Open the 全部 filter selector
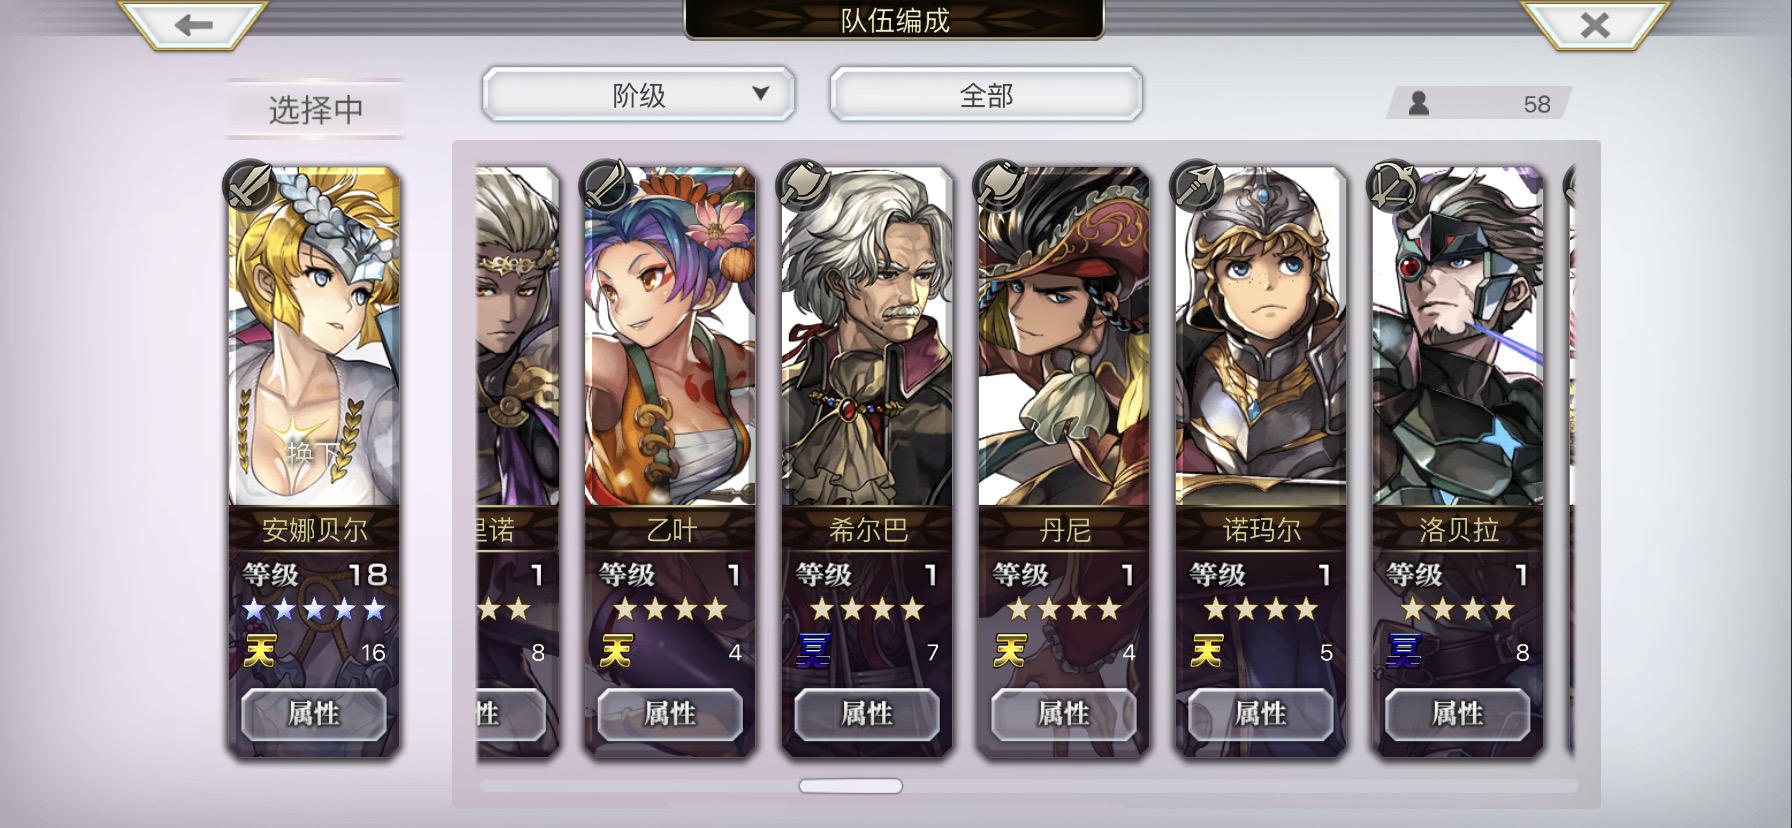This screenshot has height=828, width=1792. point(986,95)
